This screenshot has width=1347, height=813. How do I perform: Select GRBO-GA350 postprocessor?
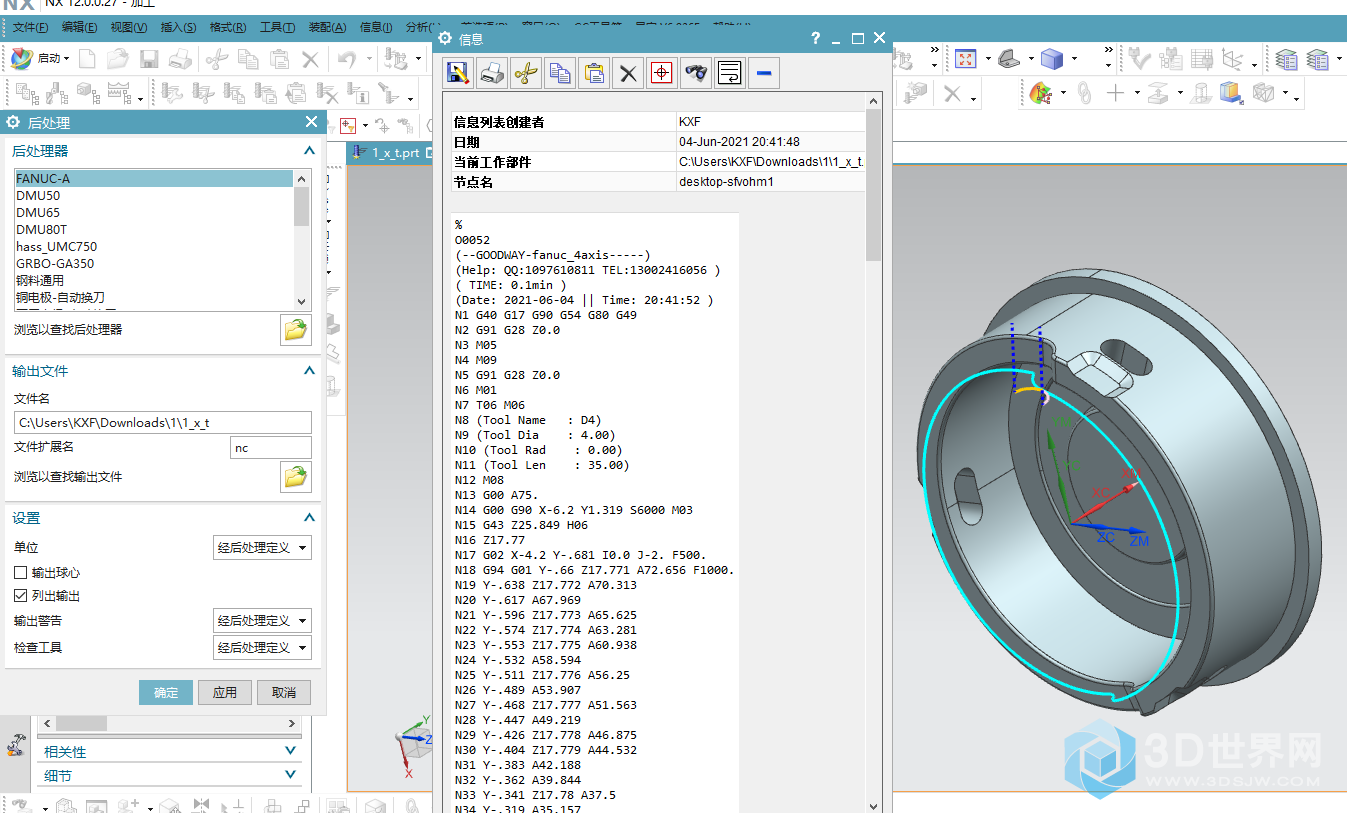point(153,264)
